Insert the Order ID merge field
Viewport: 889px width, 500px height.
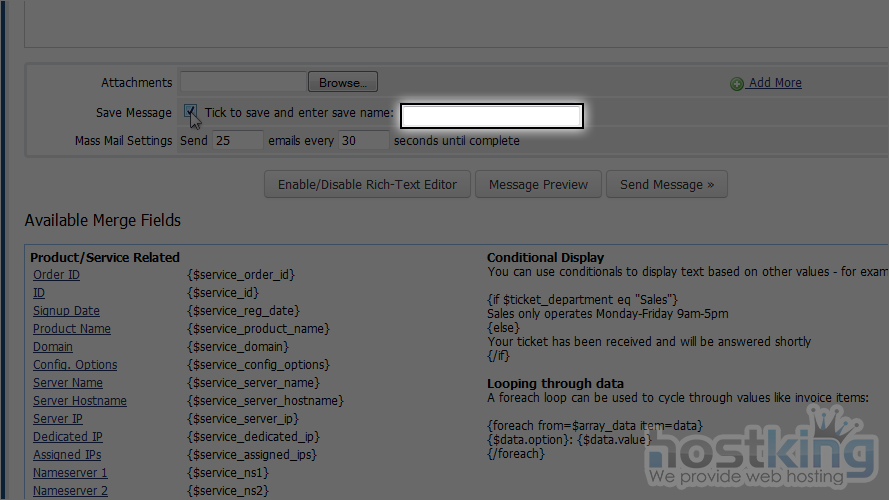coord(56,275)
